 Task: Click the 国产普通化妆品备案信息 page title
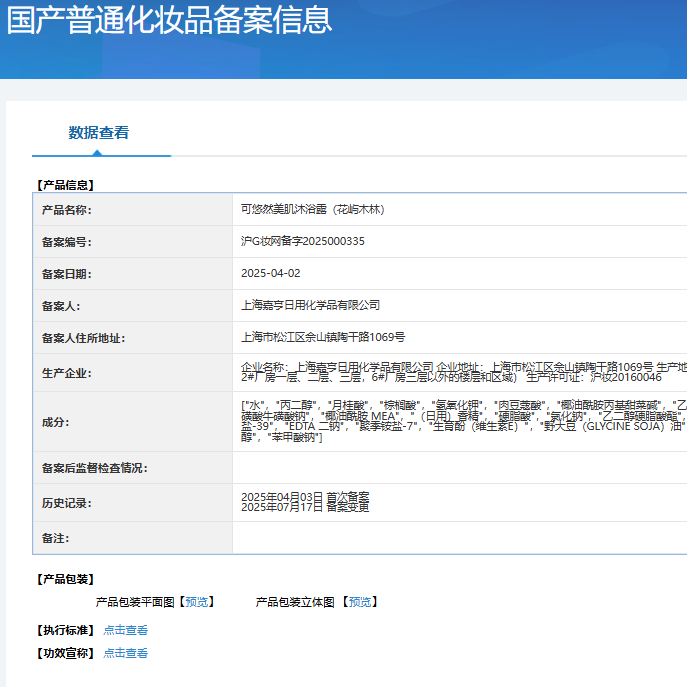click(x=170, y=20)
